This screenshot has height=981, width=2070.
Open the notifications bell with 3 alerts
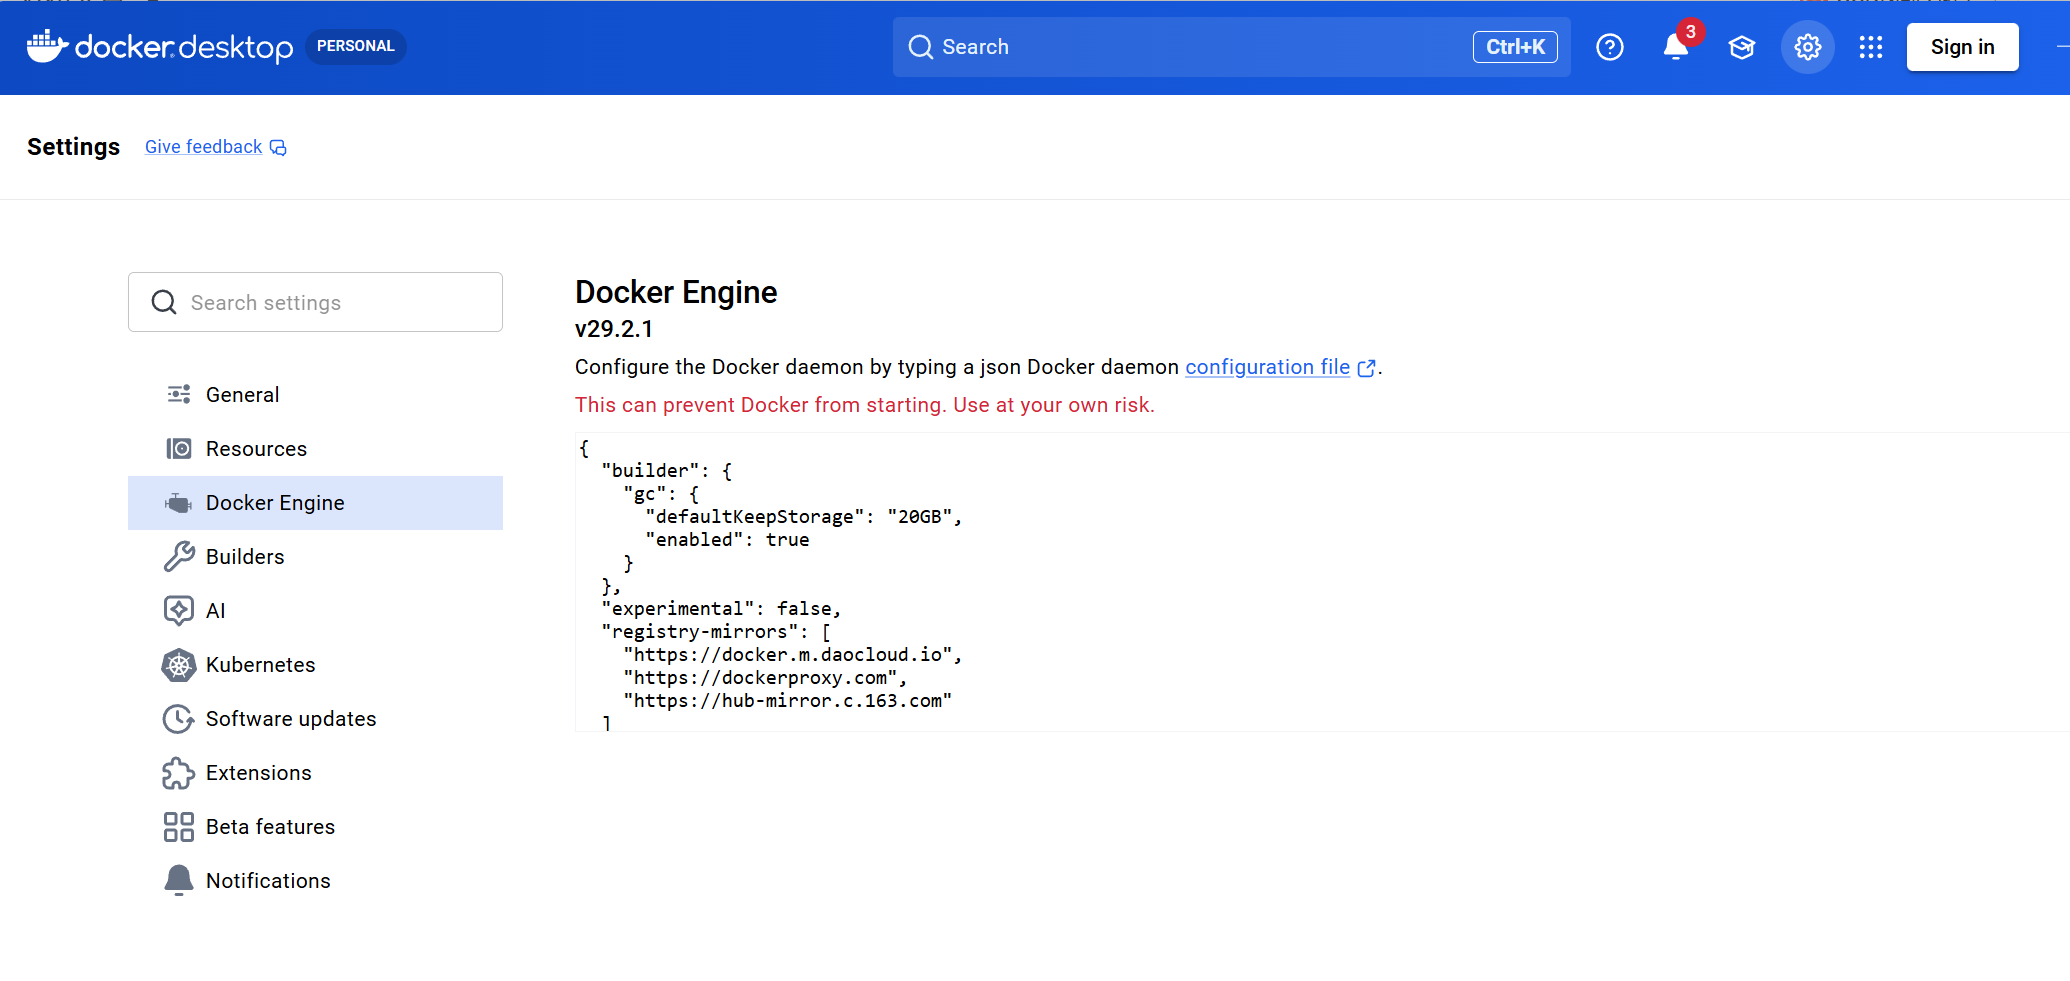[x=1676, y=47]
